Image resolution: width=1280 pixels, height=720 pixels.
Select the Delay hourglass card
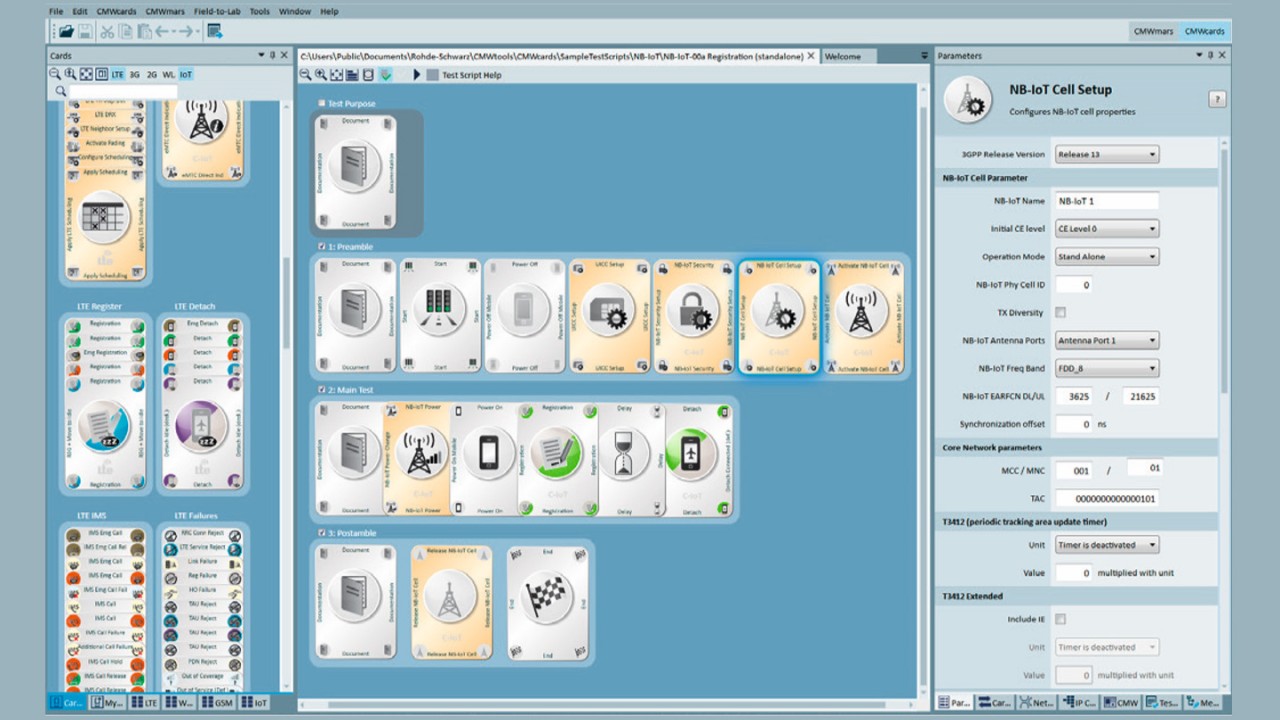tap(625, 460)
